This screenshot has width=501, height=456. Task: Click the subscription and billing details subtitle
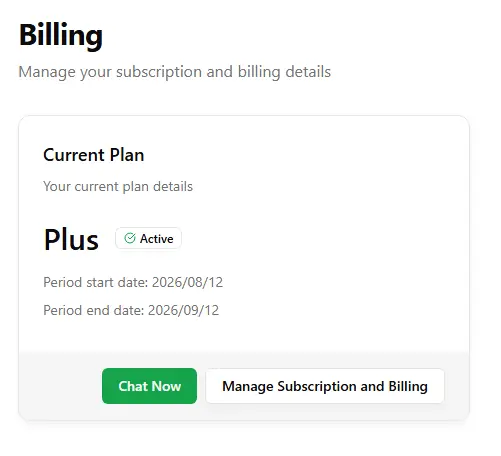[x=175, y=72]
